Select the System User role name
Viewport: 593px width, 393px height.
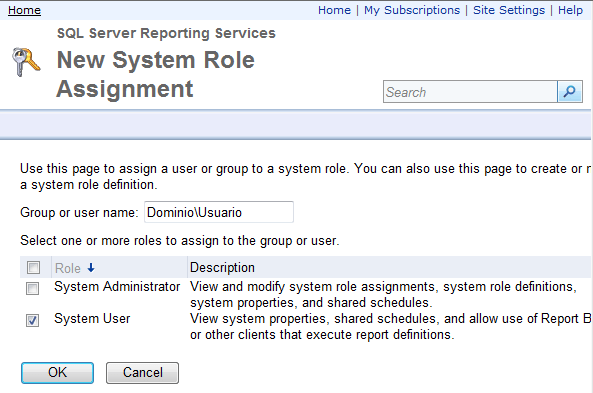pyautogui.click(x=92, y=318)
